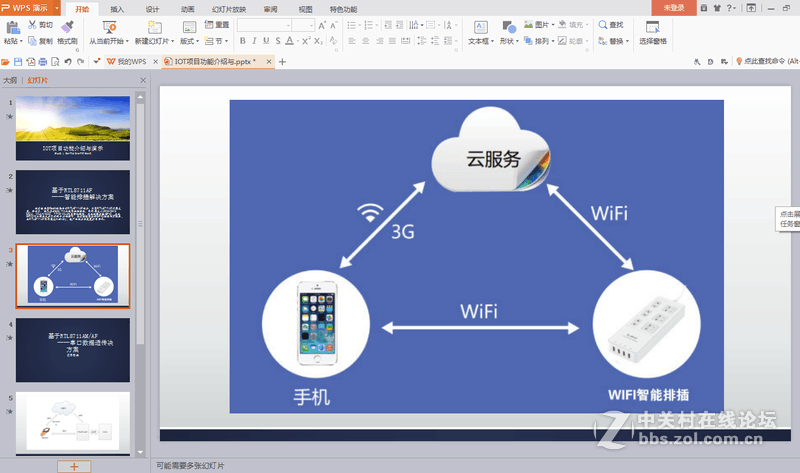Open the skin (shirt) icon in title bar

717,8
